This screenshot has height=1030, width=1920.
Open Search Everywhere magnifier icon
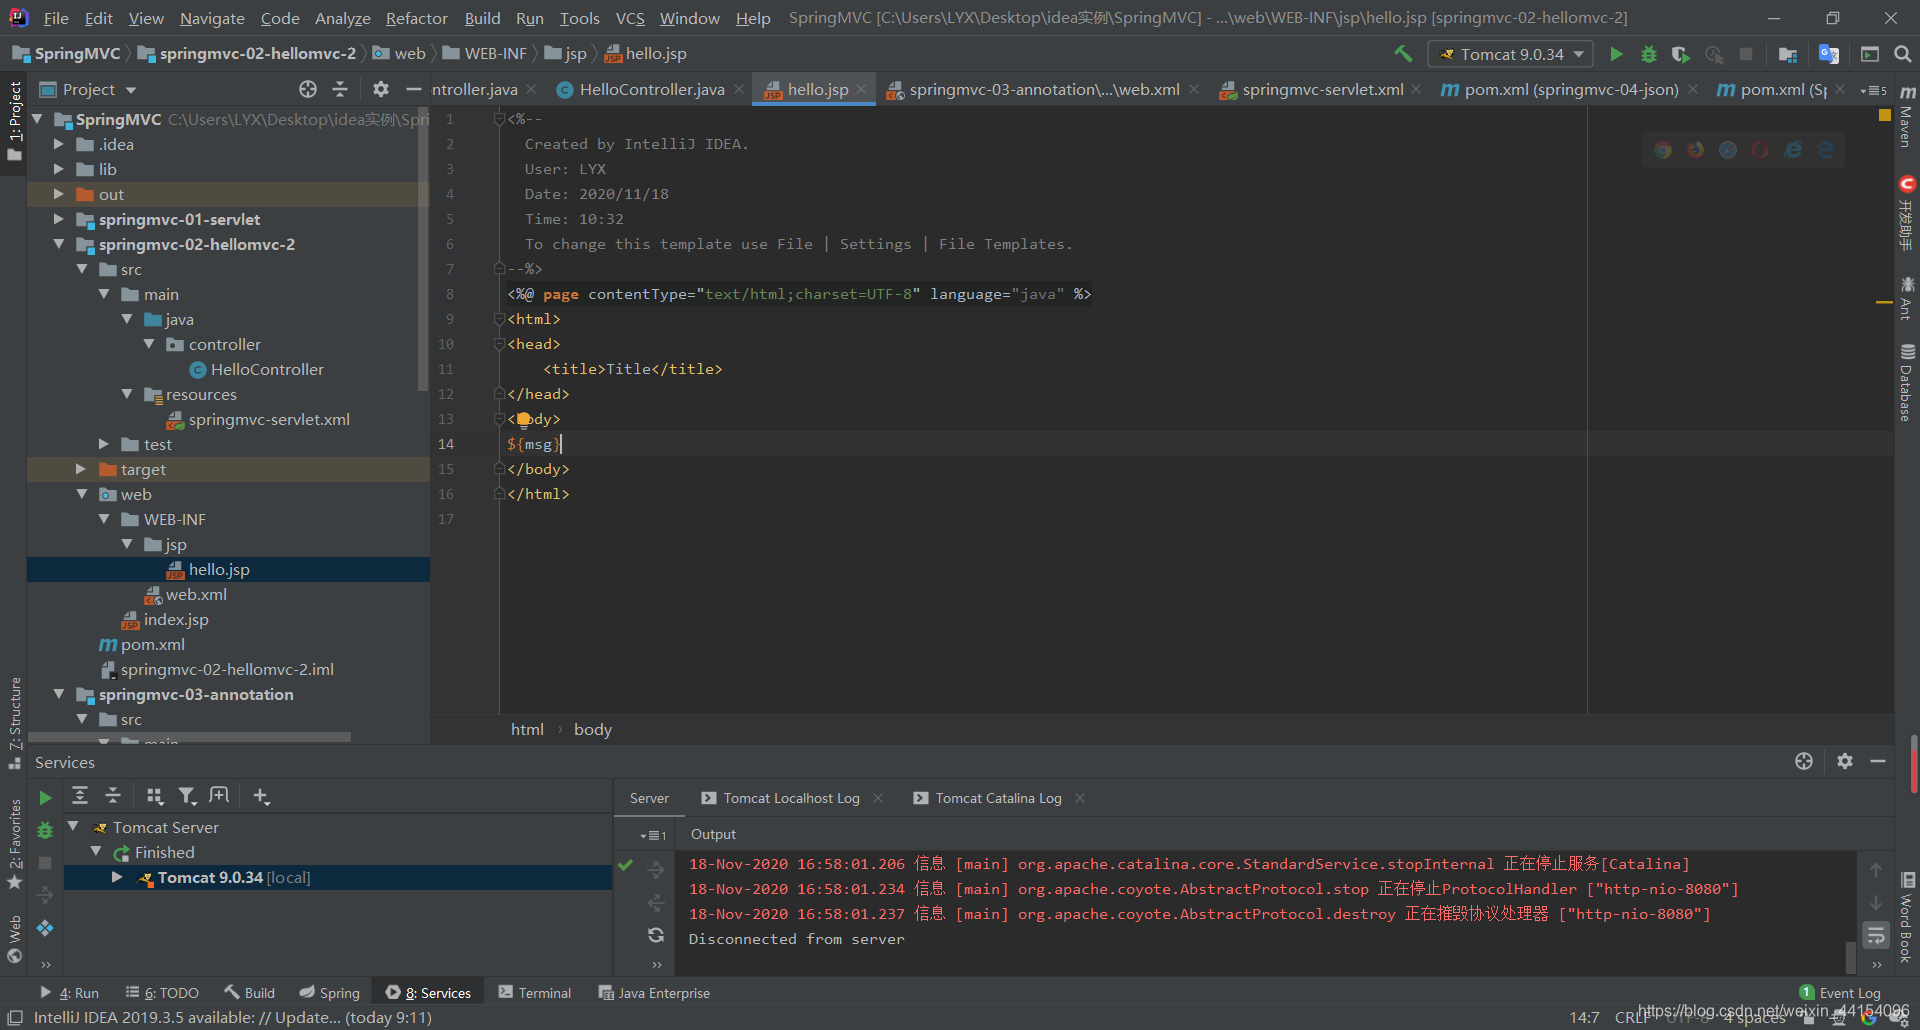point(1903,54)
